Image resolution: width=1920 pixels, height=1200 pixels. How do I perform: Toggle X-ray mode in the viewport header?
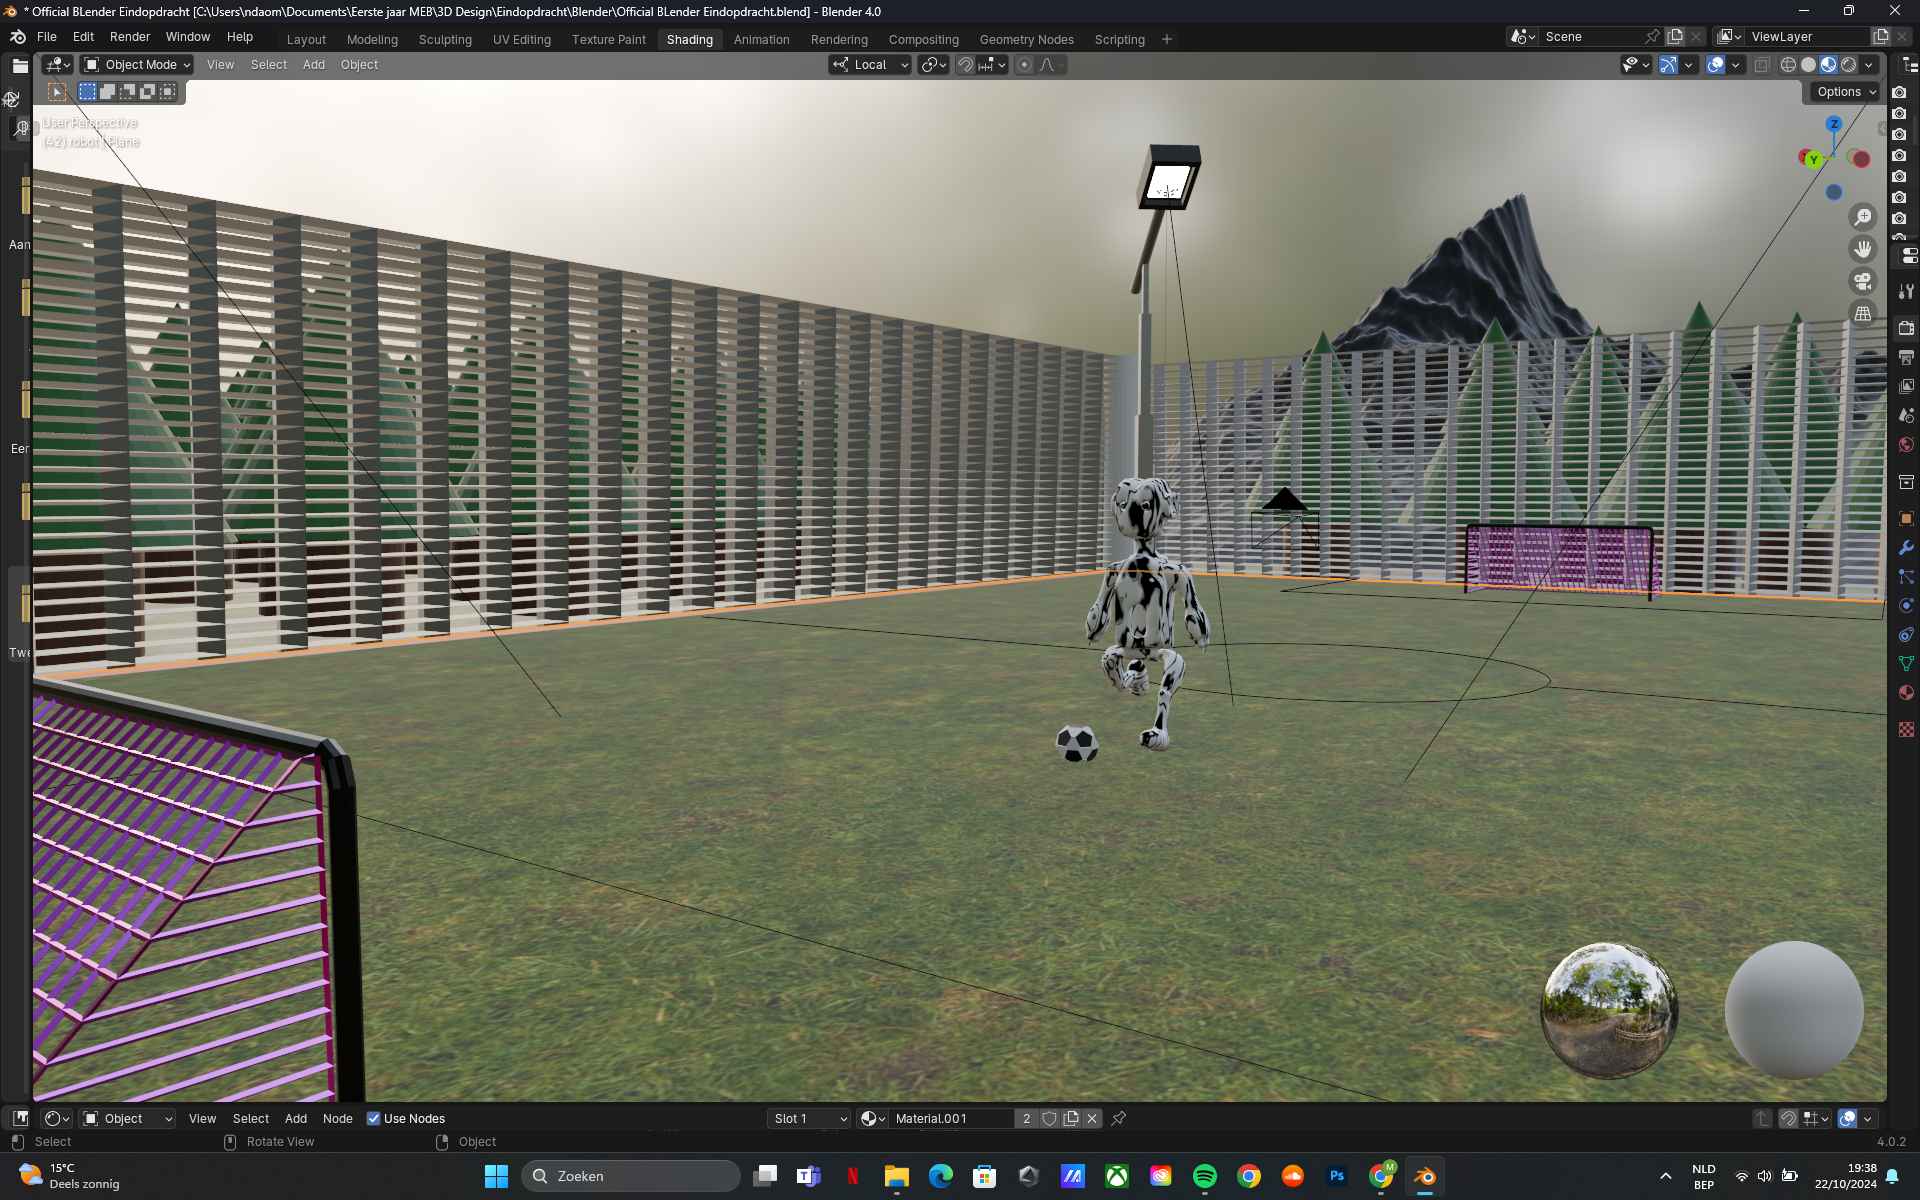pos(1762,64)
